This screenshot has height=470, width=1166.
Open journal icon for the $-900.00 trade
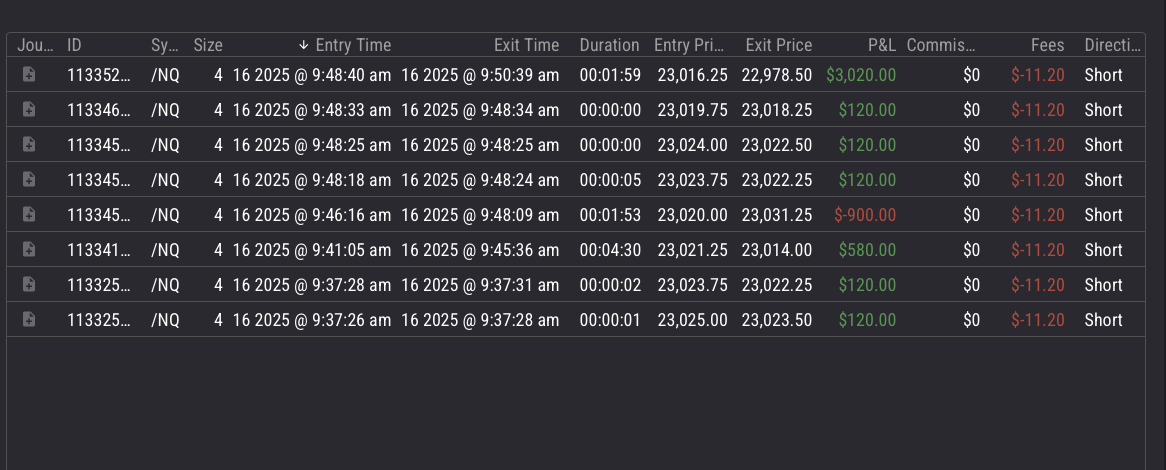coord(29,215)
